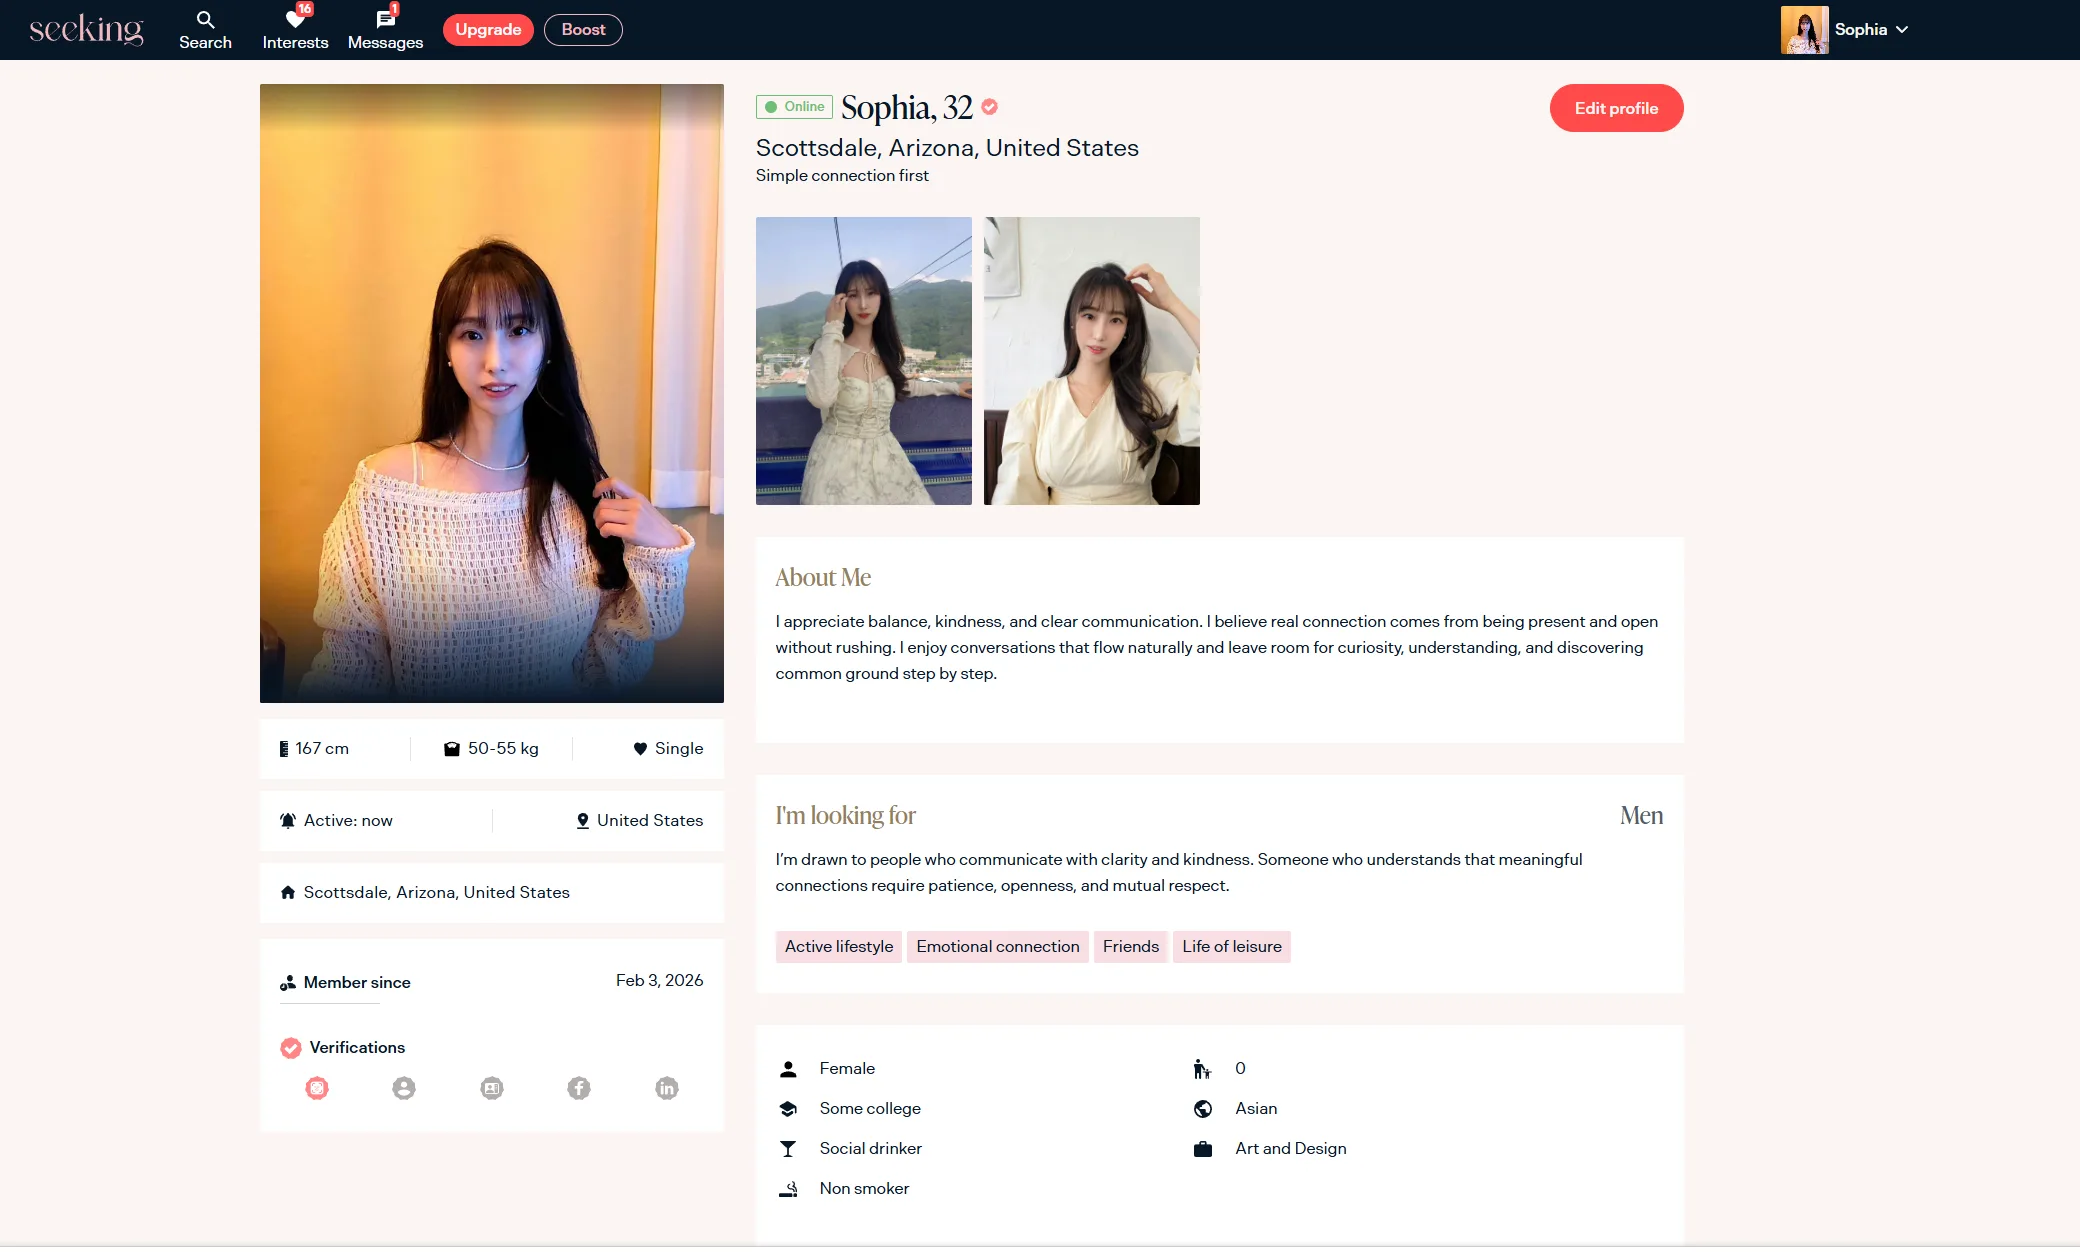This screenshot has height=1252, width=2080.
Task: Open Interests heart icon with badge
Action: (295, 20)
